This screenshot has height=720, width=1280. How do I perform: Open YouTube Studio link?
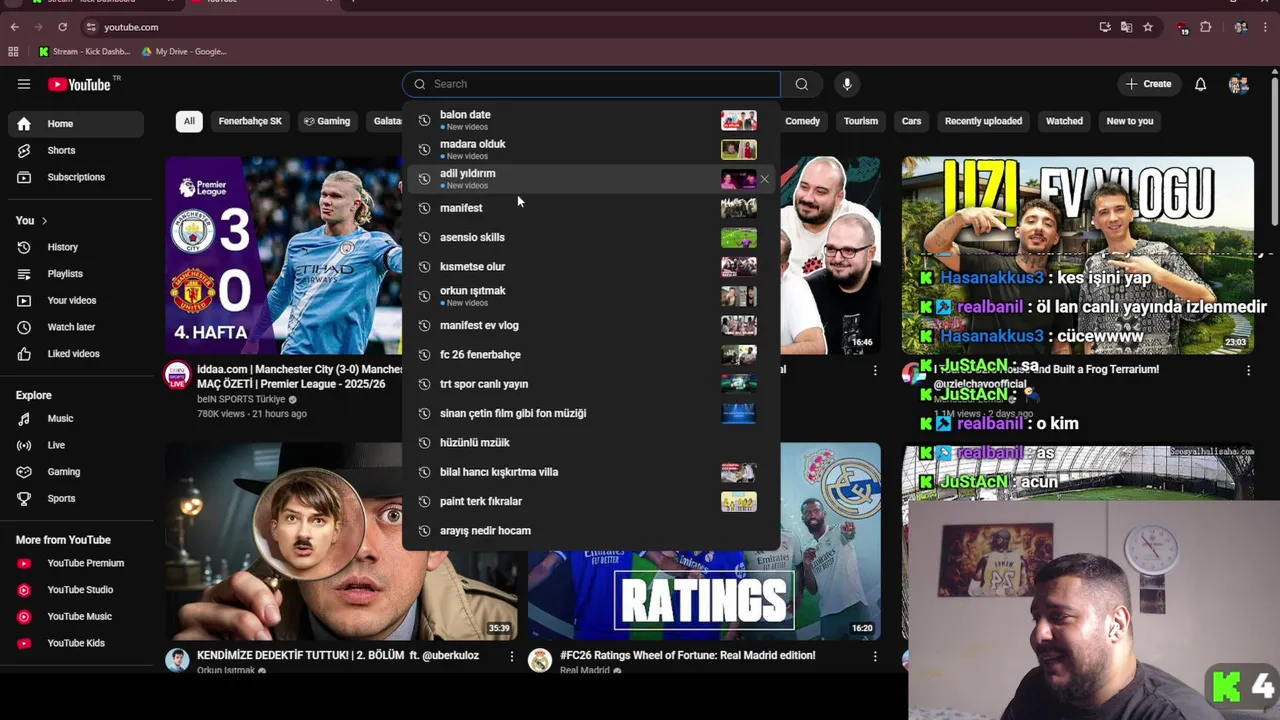pos(76,590)
